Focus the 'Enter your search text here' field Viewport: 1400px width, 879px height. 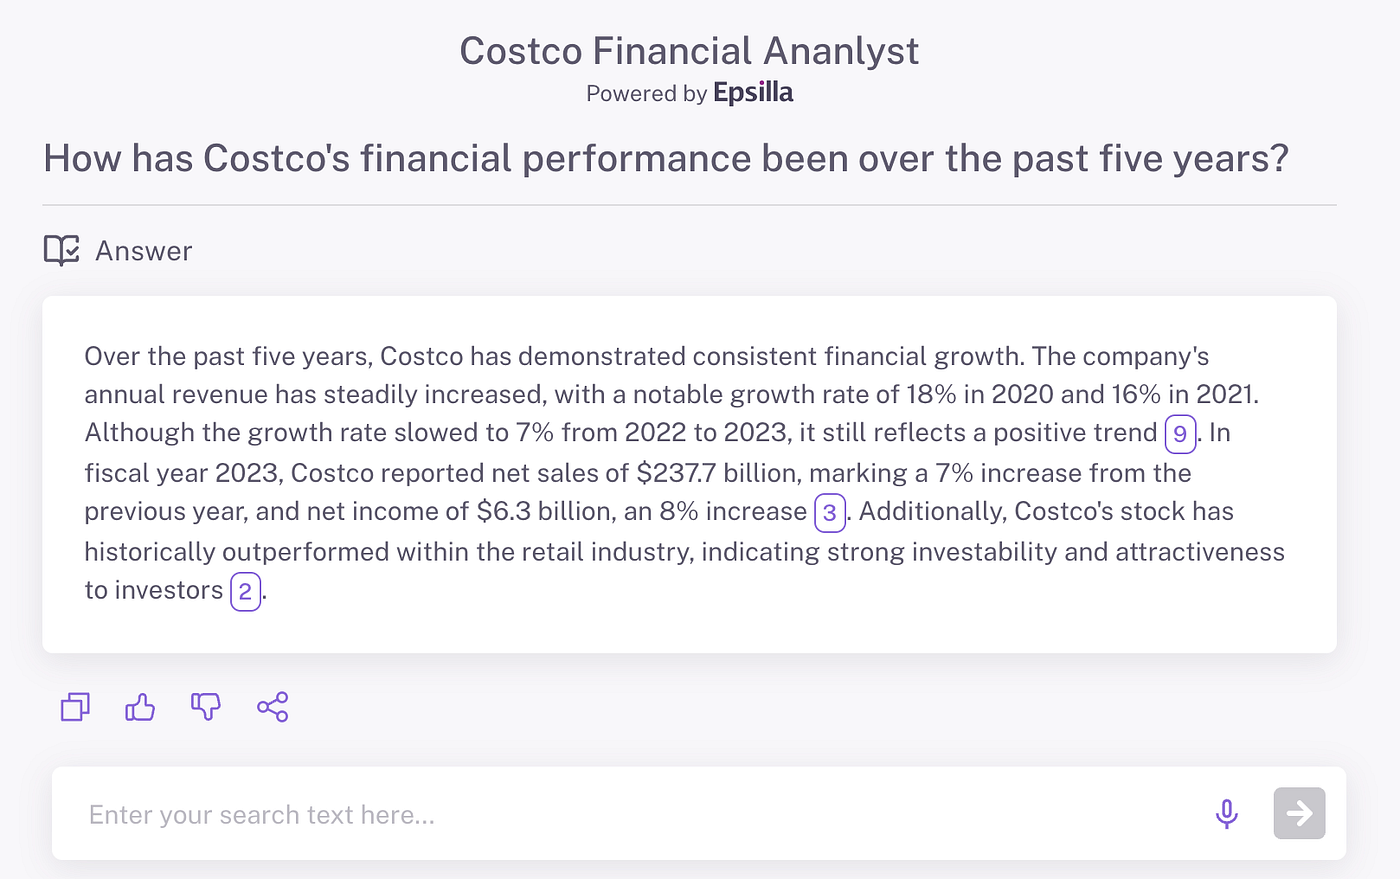point(640,814)
